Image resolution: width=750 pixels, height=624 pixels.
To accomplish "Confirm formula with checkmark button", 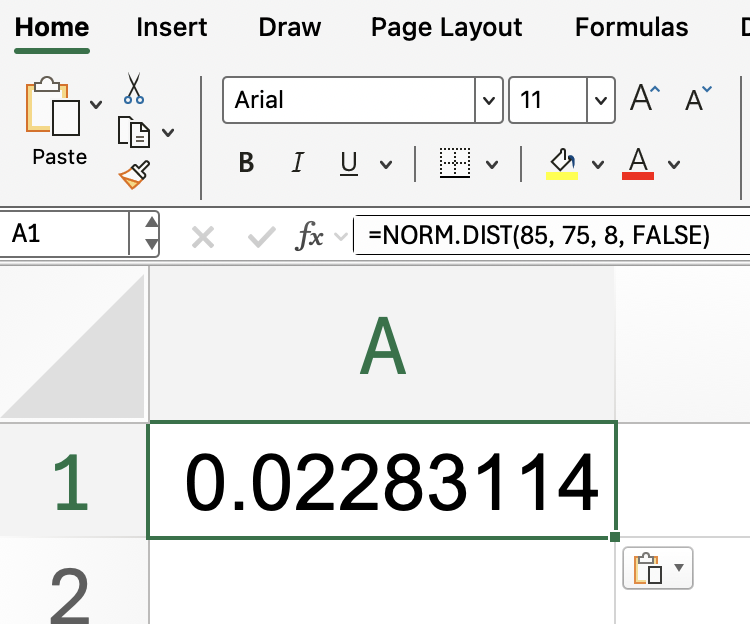I will (261, 237).
